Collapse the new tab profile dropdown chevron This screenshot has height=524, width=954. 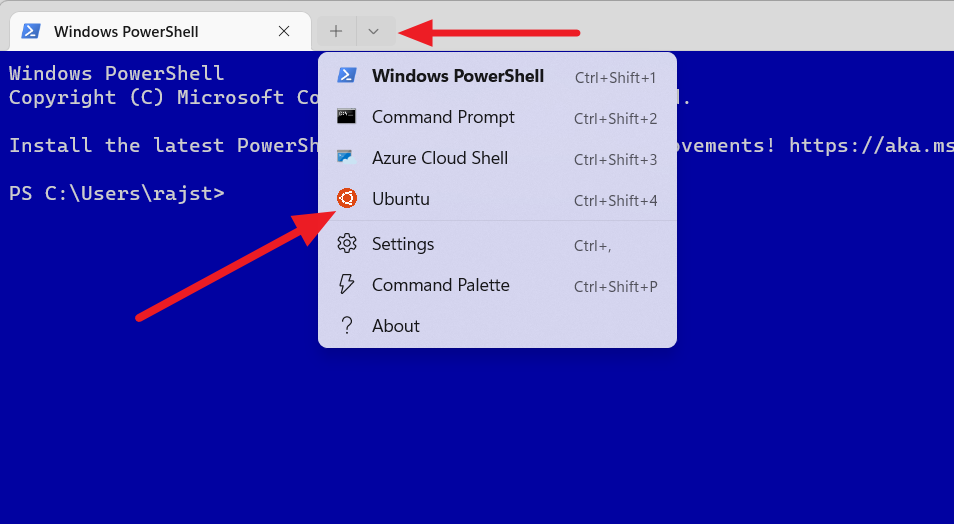tap(374, 31)
